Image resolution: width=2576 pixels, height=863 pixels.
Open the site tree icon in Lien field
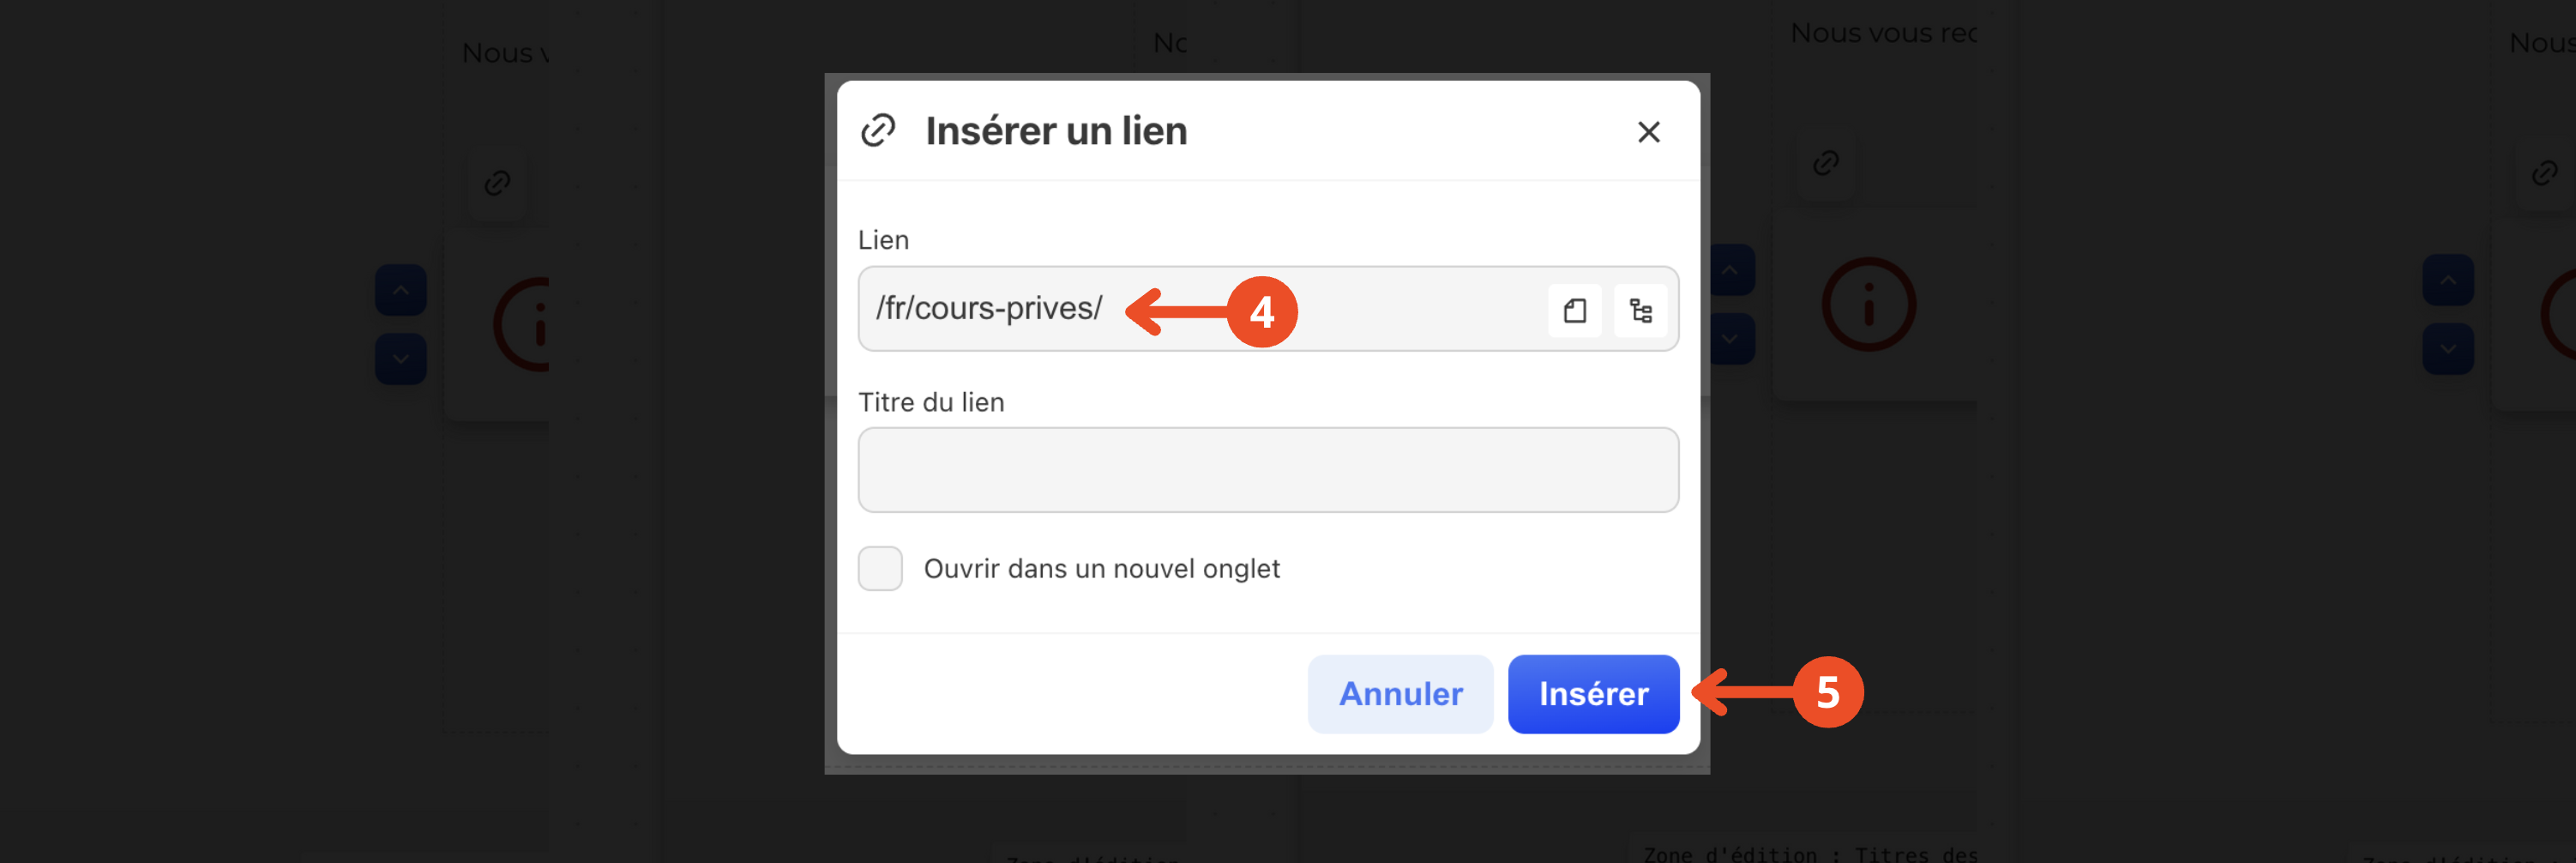[1640, 311]
